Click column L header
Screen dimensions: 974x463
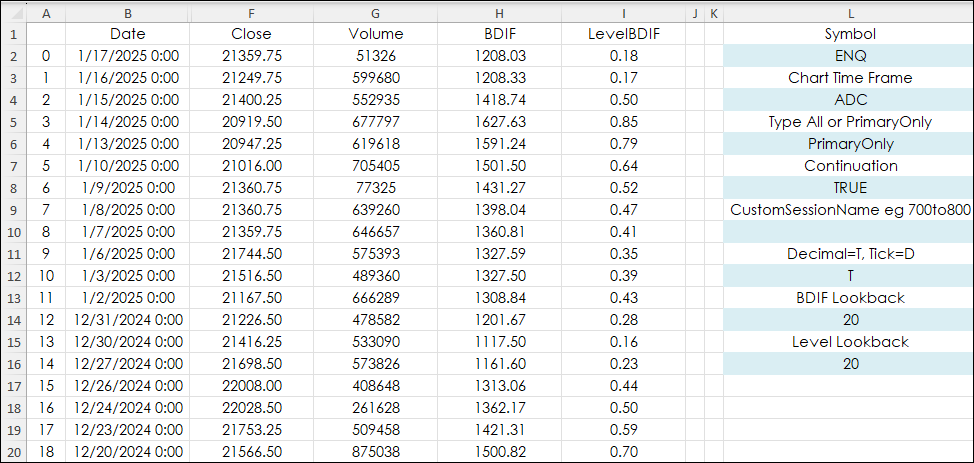click(x=849, y=12)
